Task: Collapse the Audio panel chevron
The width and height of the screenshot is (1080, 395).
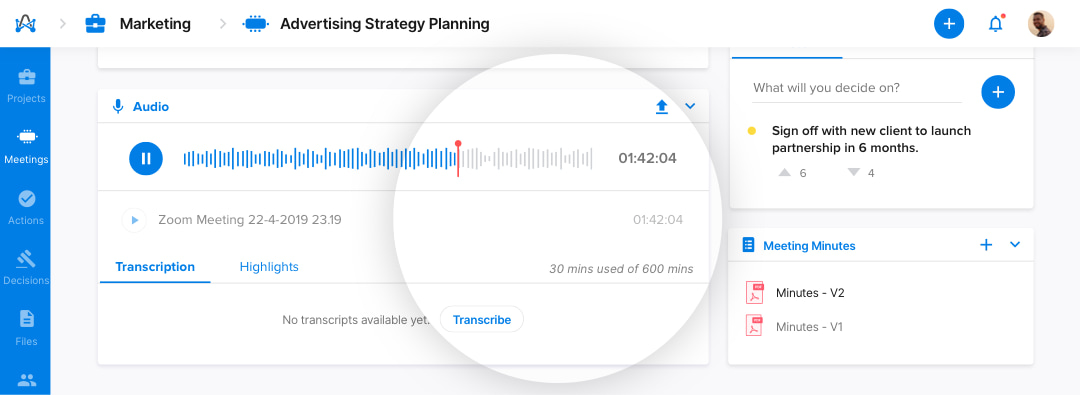Action: [x=690, y=106]
